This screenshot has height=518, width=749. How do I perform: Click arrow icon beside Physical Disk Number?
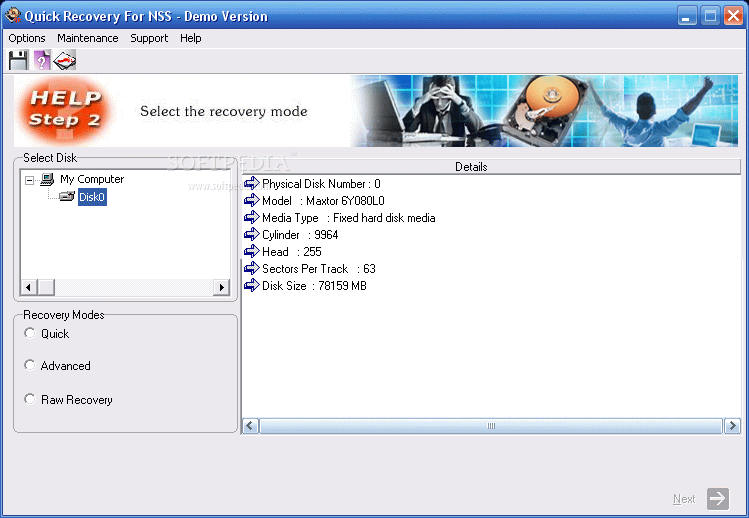(x=252, y=183)
